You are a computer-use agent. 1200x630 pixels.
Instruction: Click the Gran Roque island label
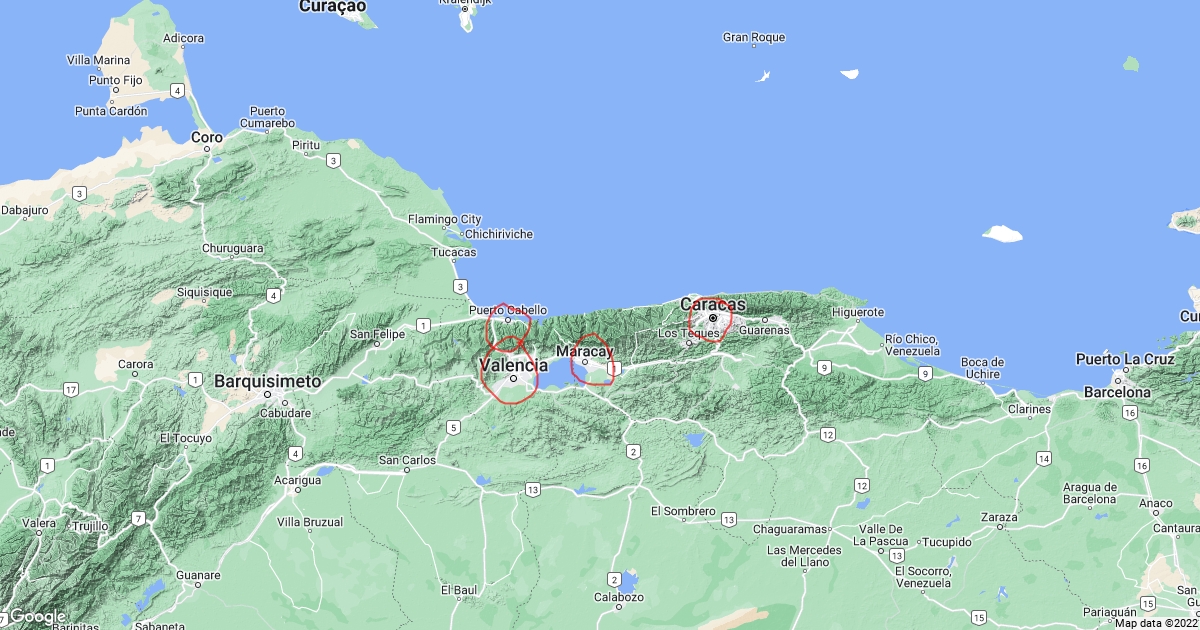pos(754,38)
